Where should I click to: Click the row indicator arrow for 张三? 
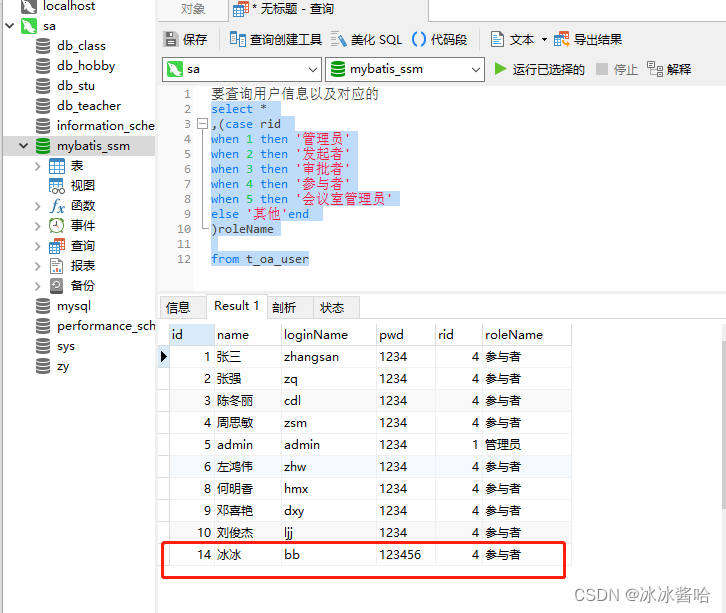click(163, 357)
